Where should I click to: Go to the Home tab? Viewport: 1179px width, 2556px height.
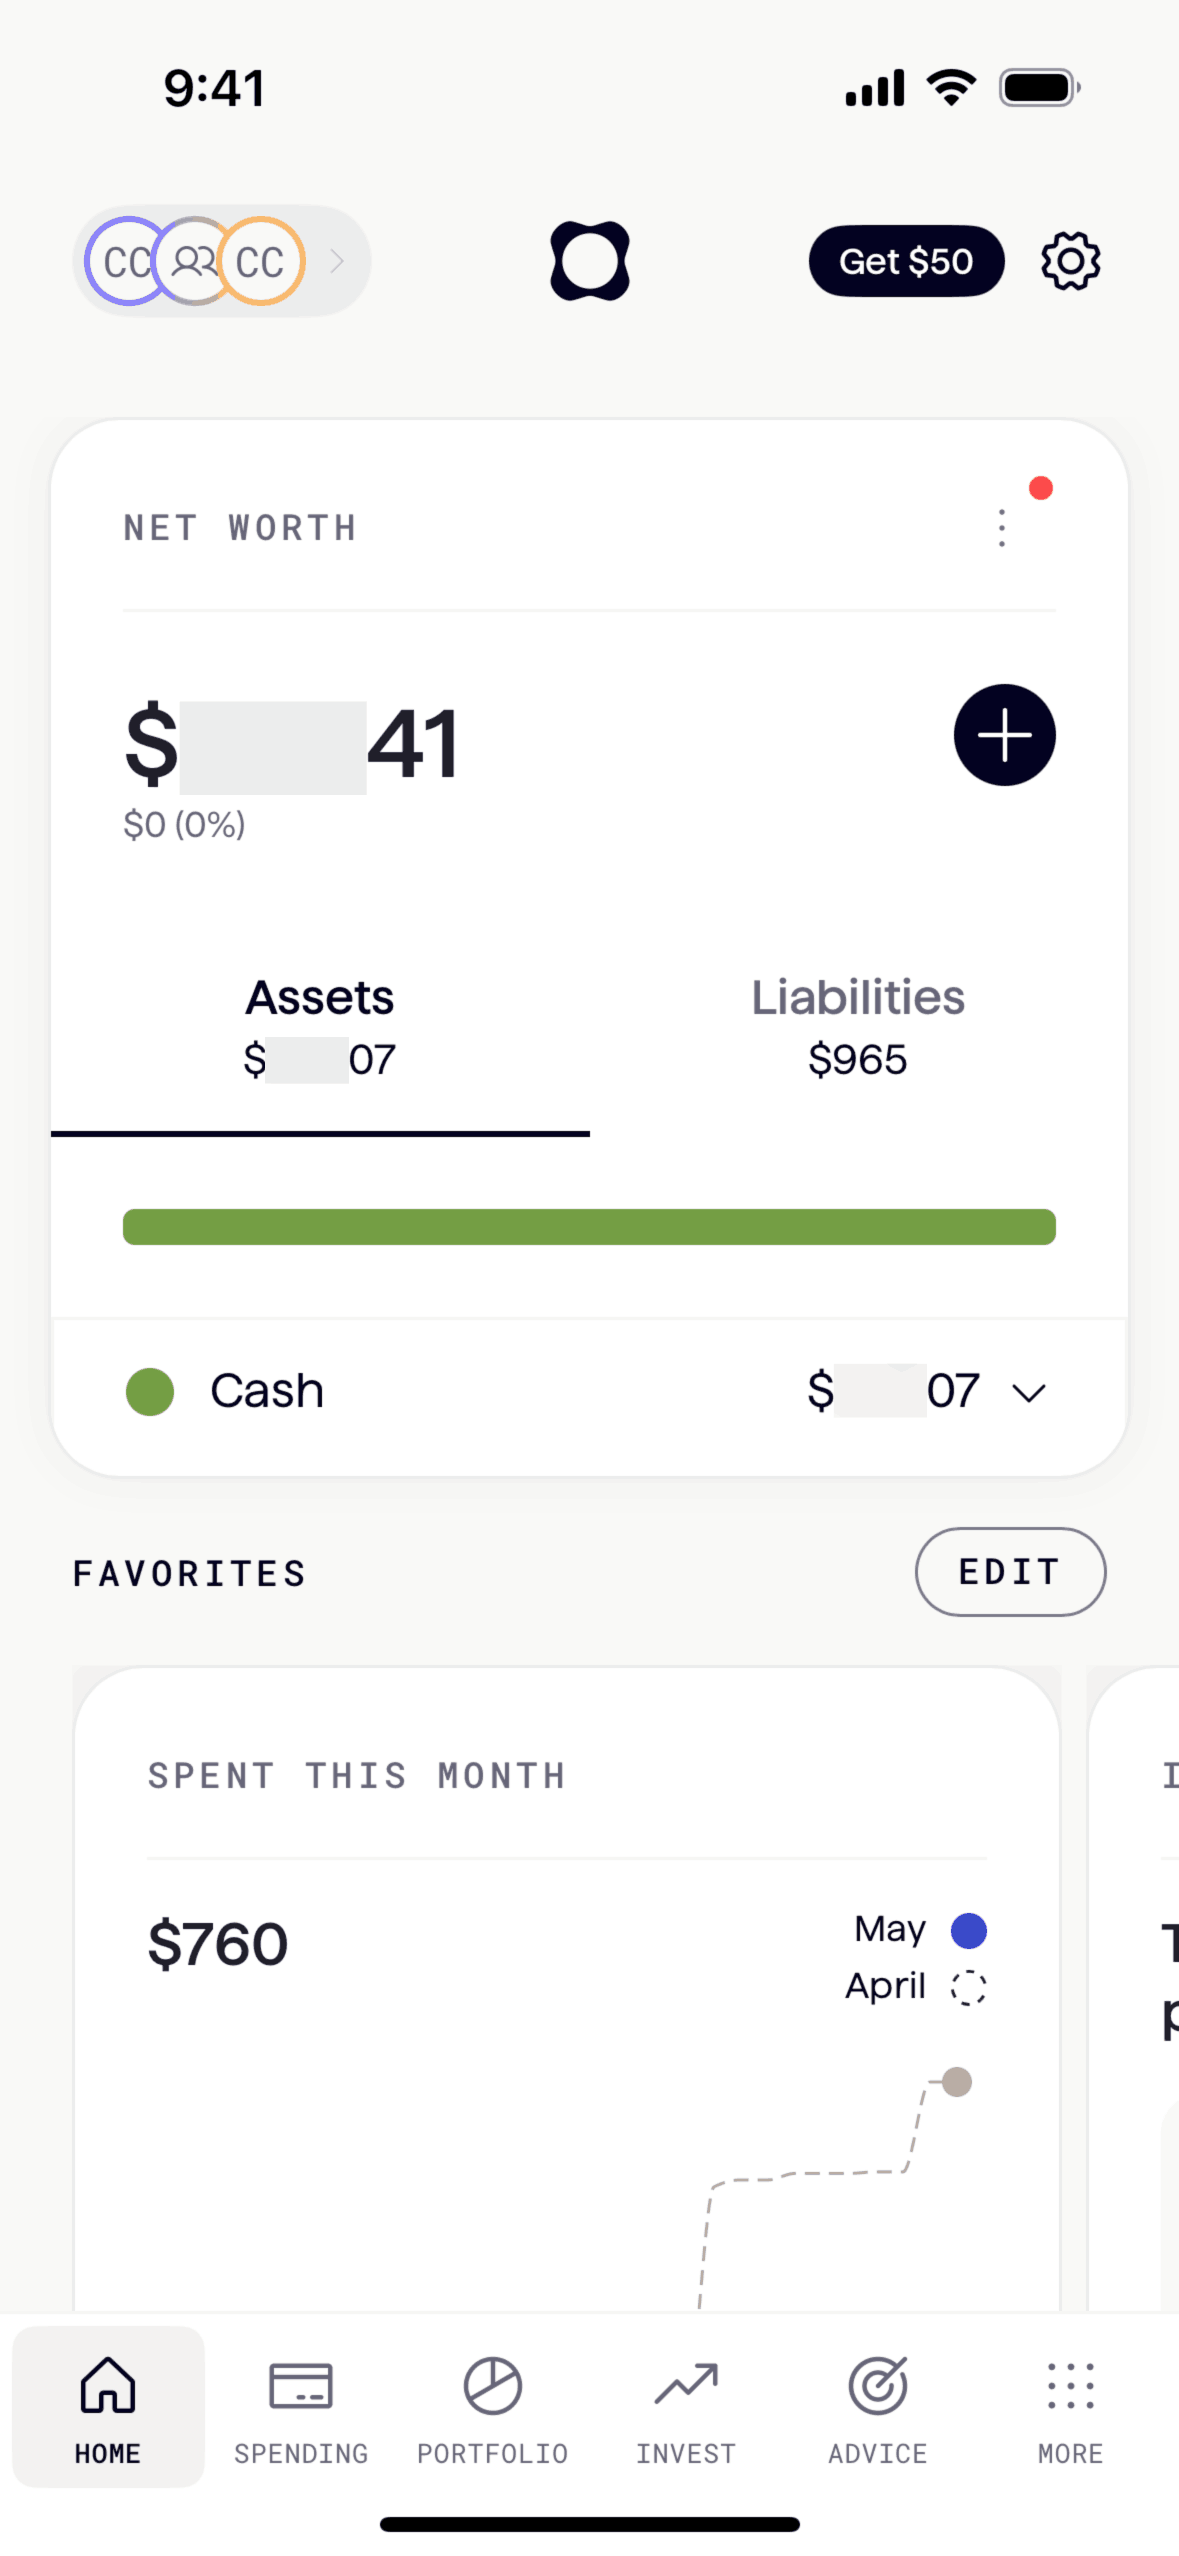click(108, 2406)
